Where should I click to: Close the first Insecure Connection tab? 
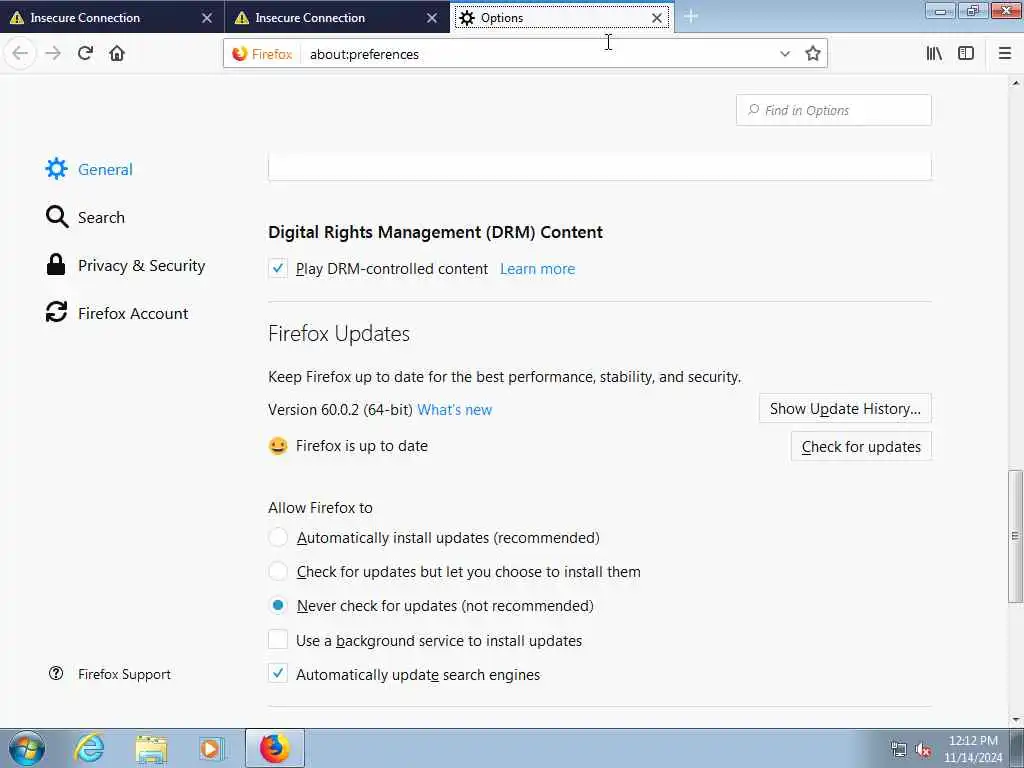tap(206, 18)
